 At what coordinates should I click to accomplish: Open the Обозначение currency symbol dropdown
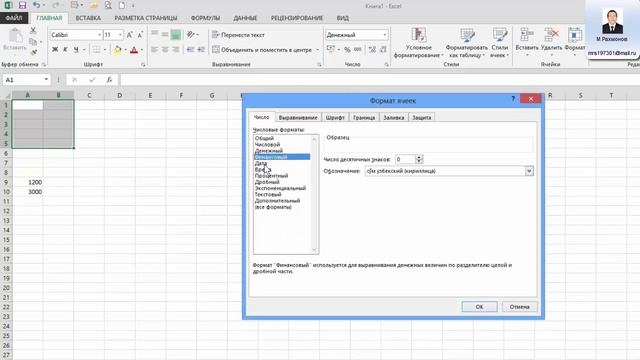[529, 171]
